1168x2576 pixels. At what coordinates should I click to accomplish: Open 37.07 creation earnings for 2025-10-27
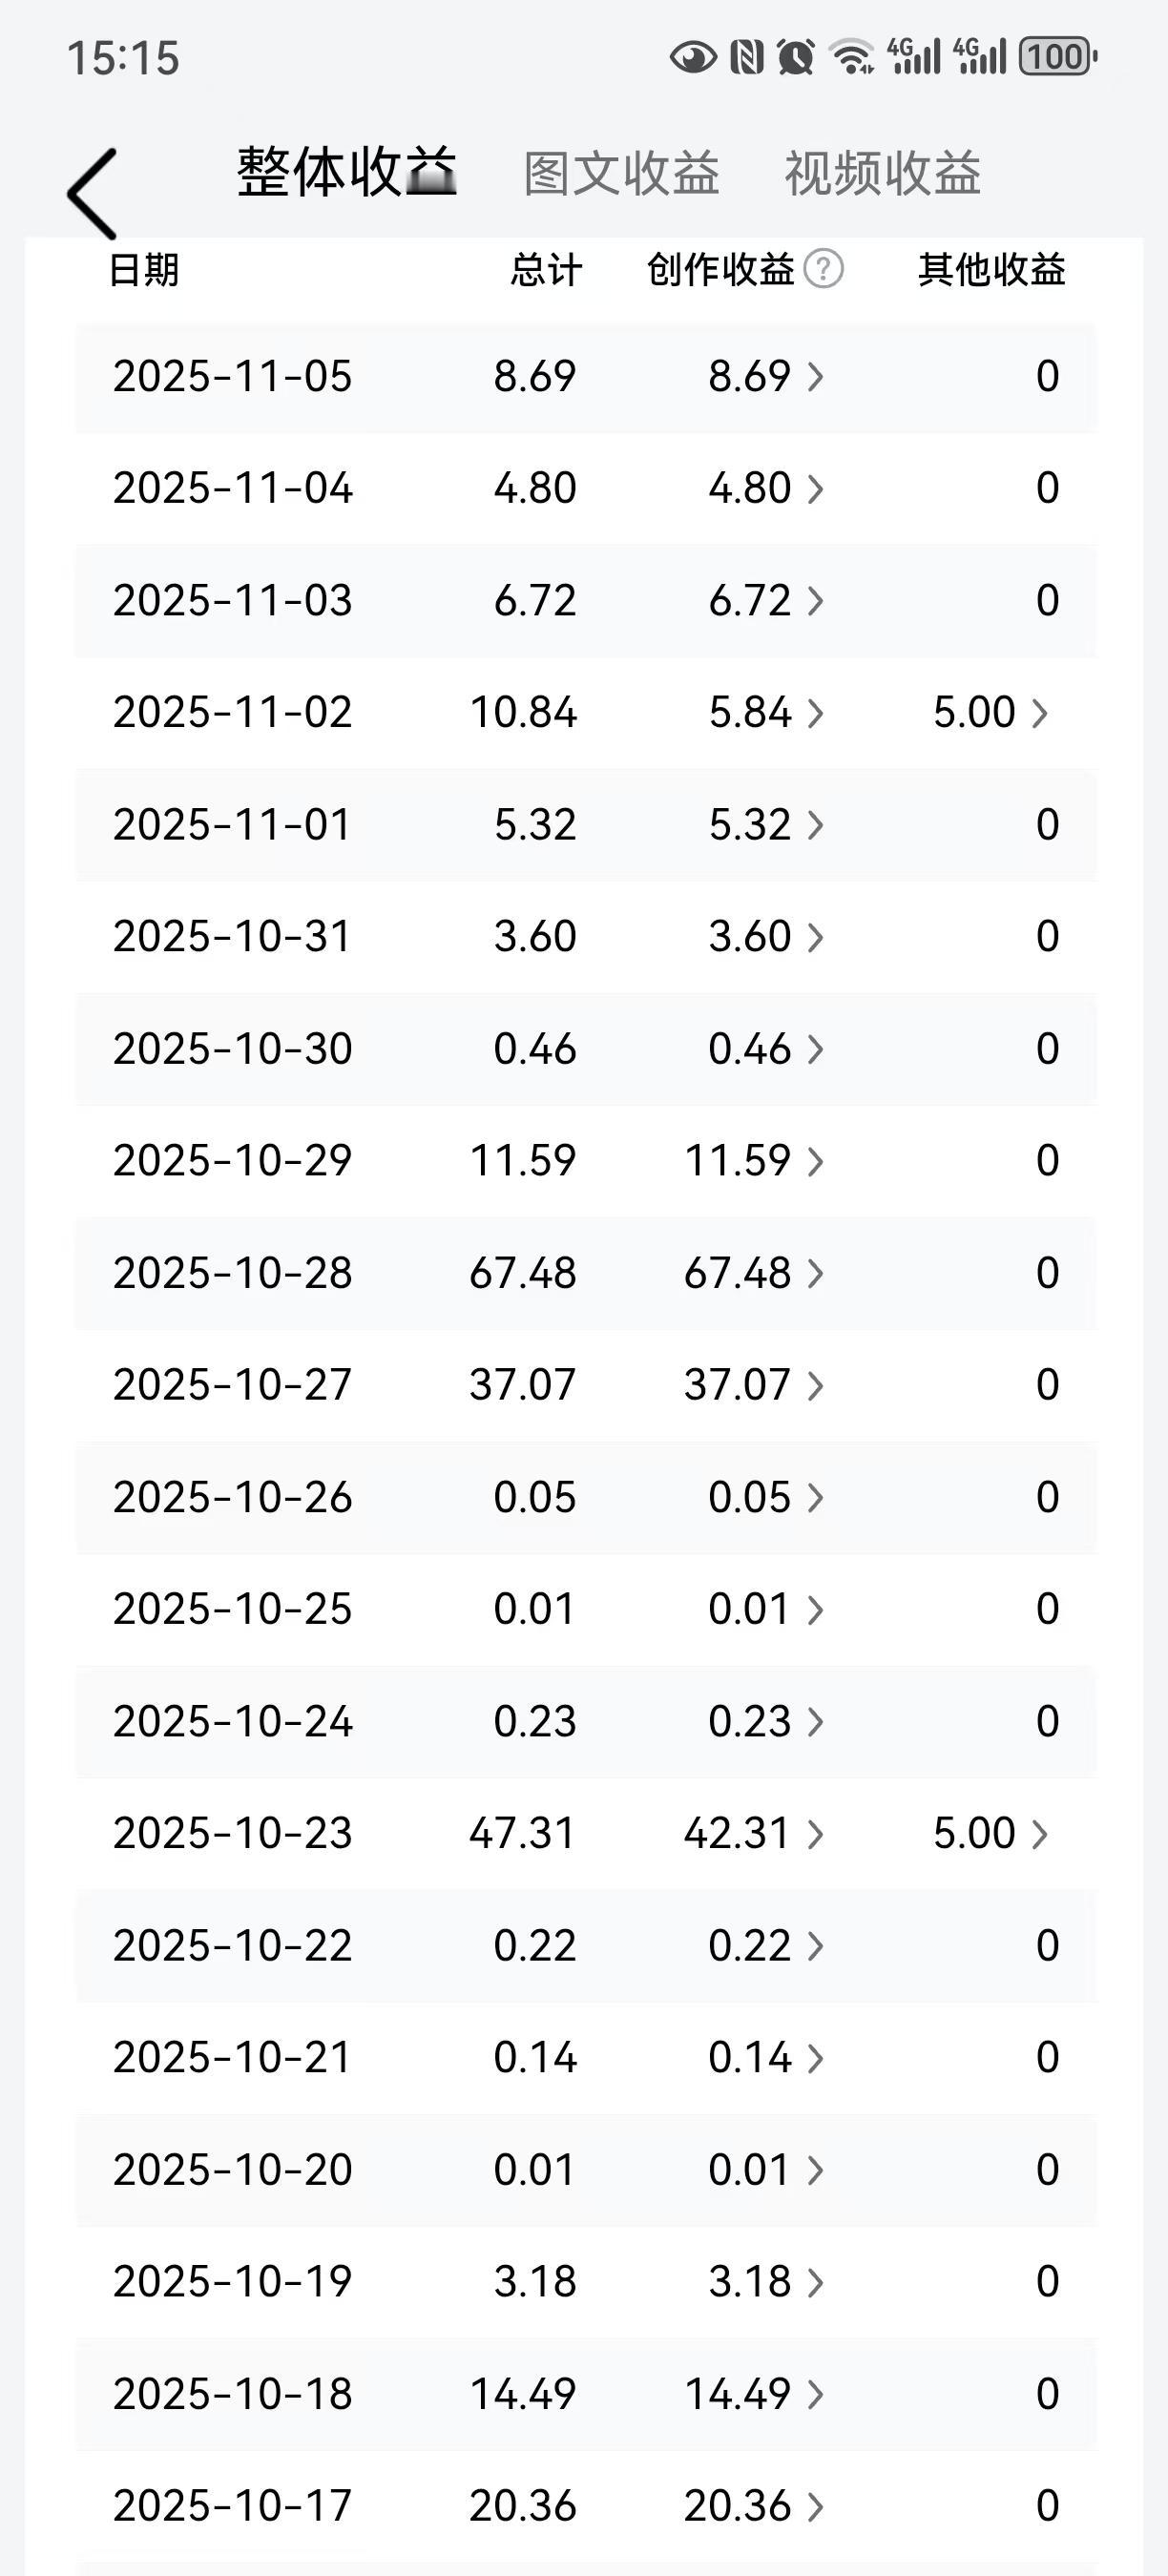pyautogui.click(x=754, y=1385)
